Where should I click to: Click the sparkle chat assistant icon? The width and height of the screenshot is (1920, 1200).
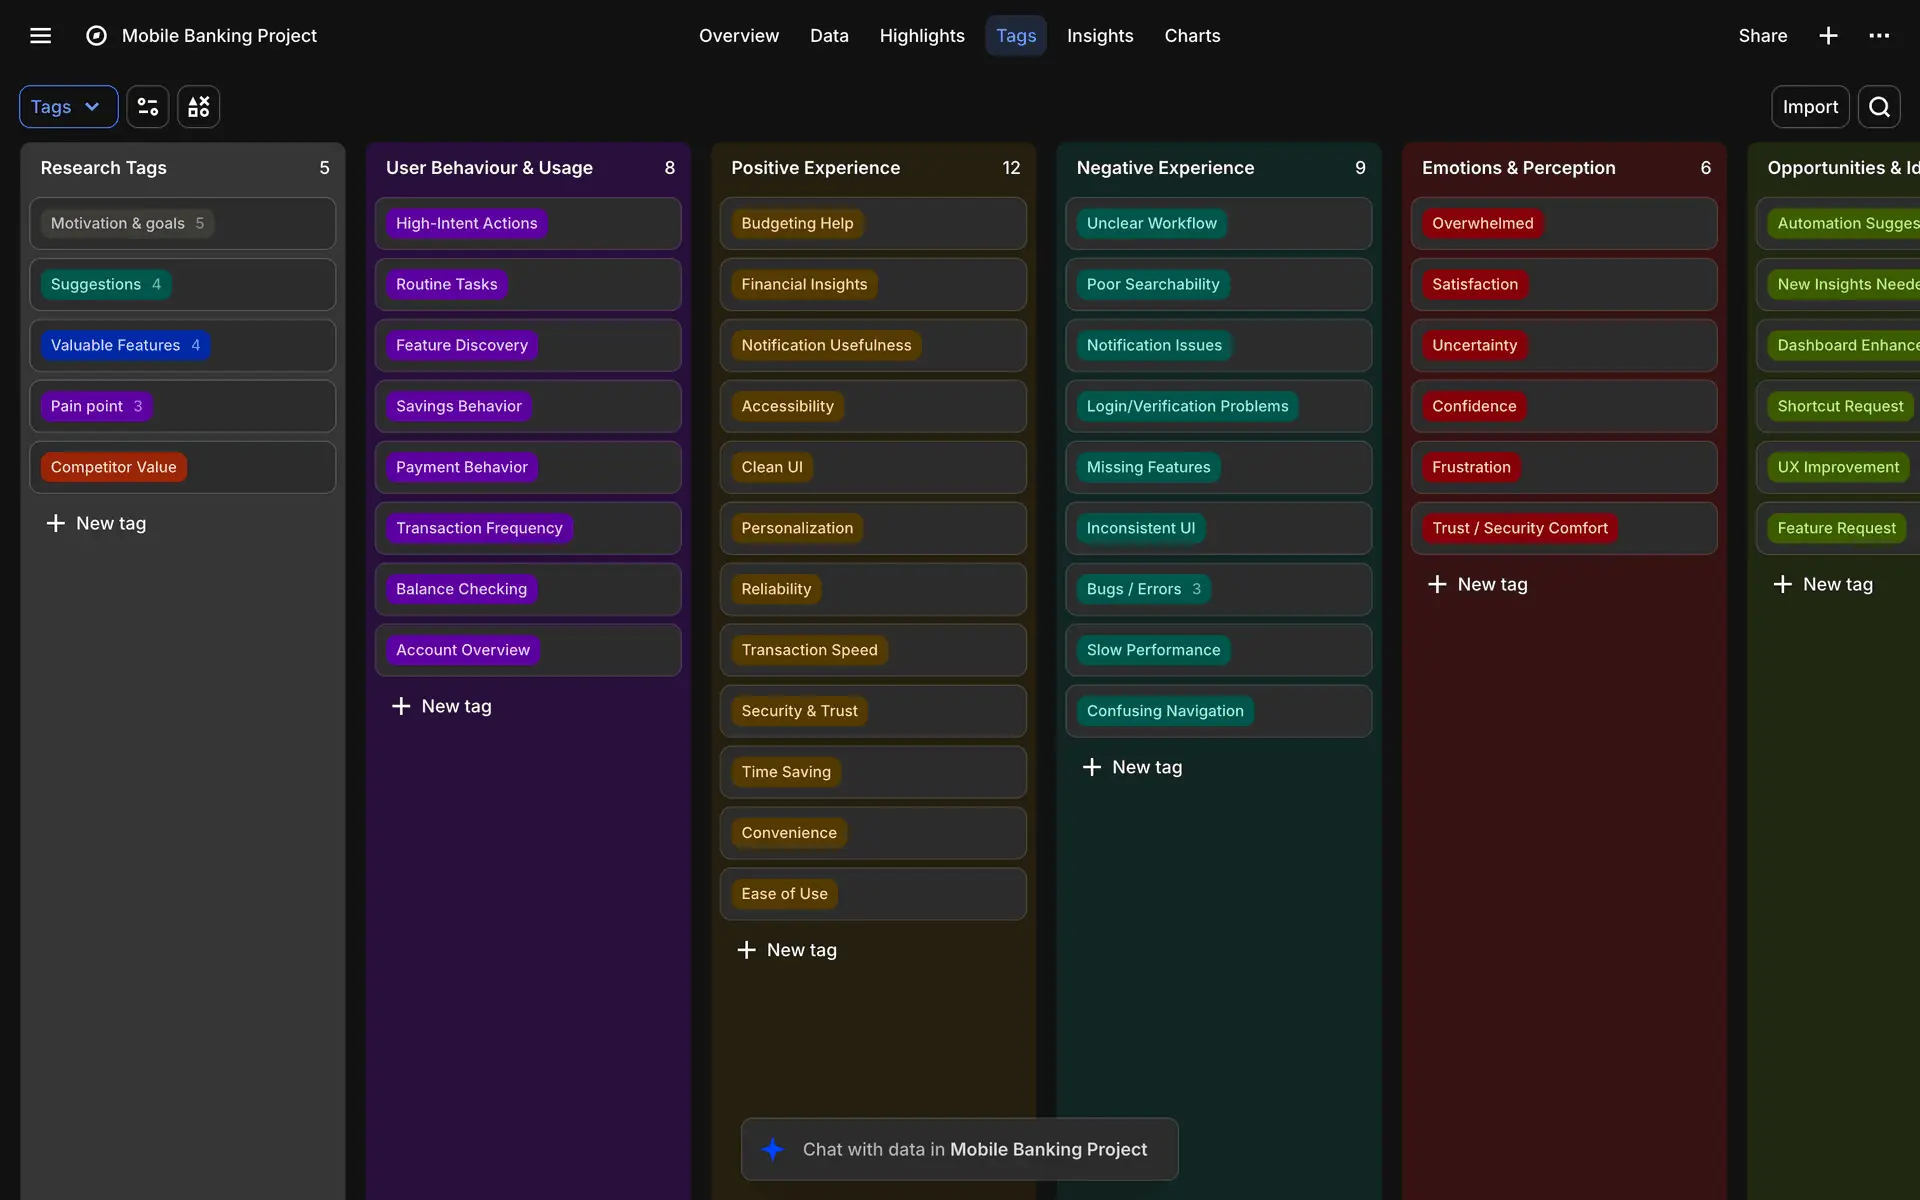tap(773, 1150)
